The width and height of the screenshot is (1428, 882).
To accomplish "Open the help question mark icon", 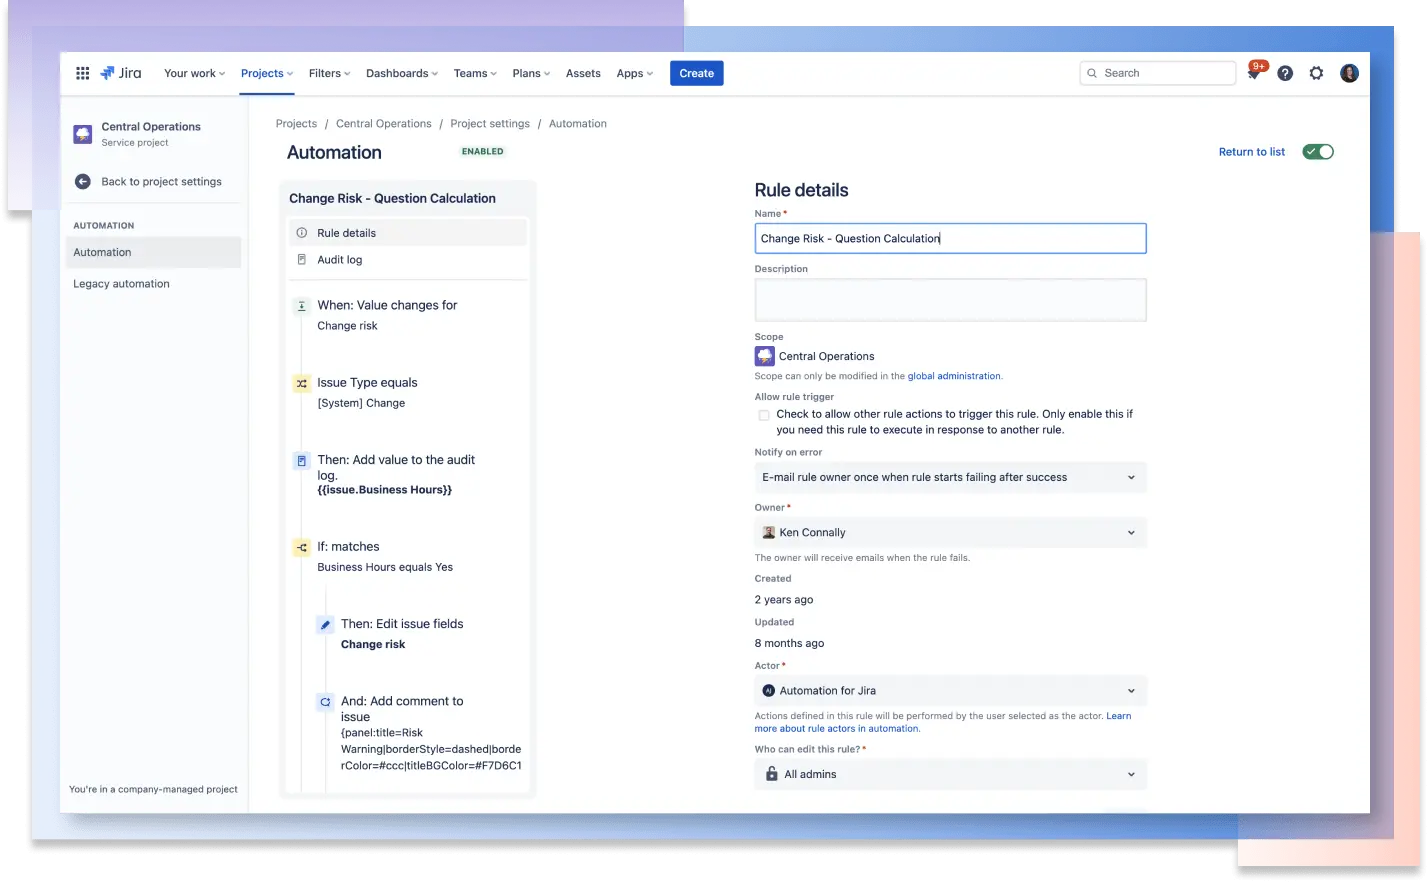I will (1285, 73).
